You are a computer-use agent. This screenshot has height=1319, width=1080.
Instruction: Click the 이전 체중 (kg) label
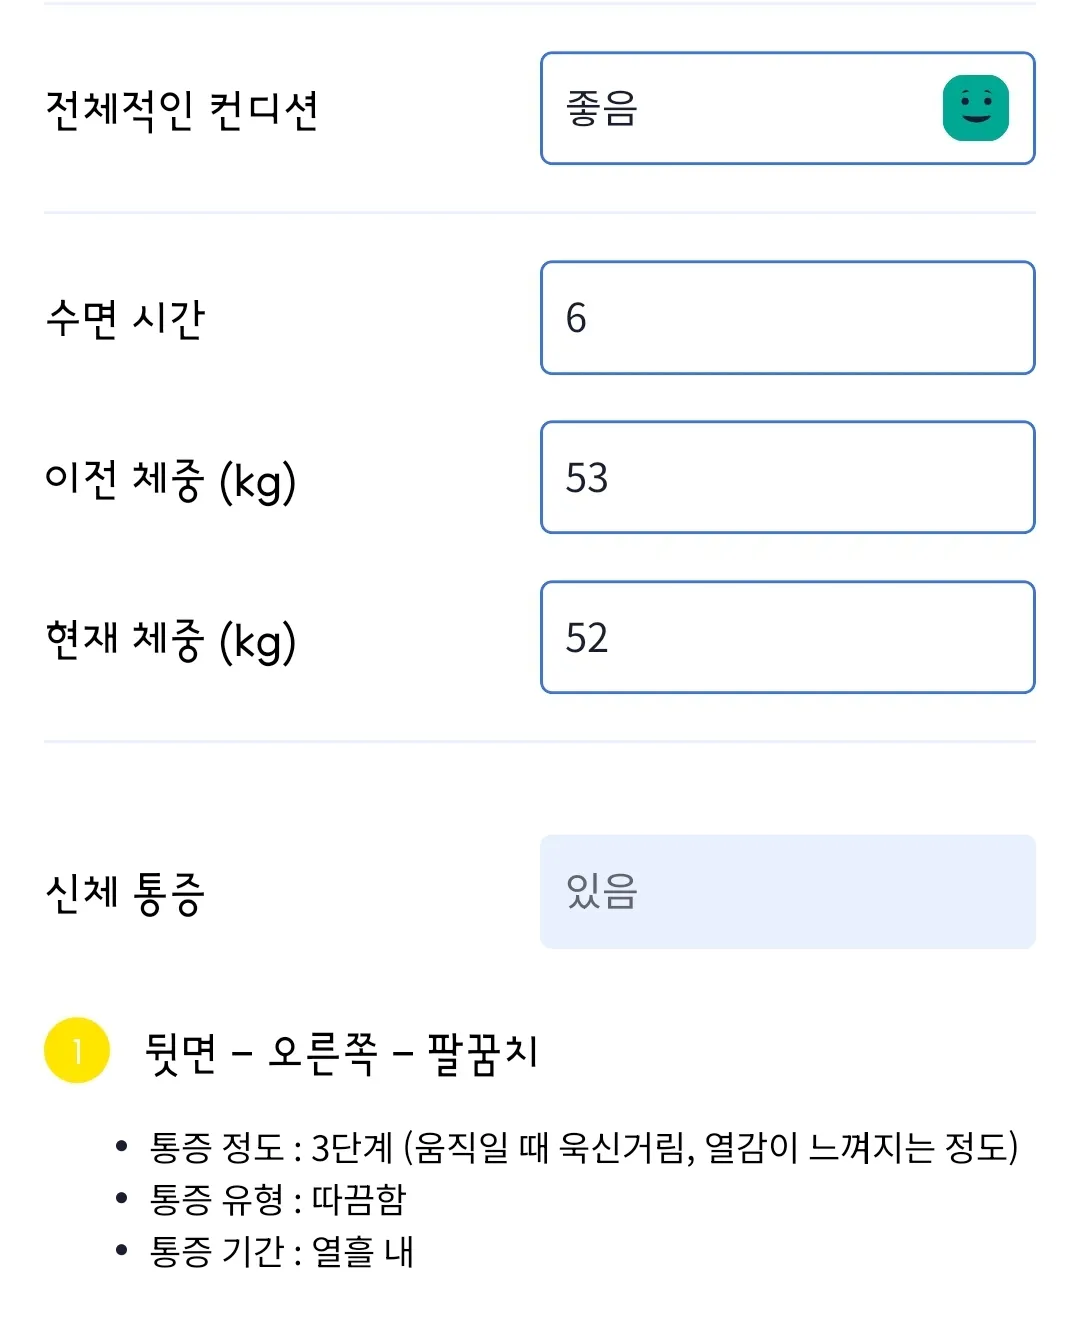pos(170,480)
